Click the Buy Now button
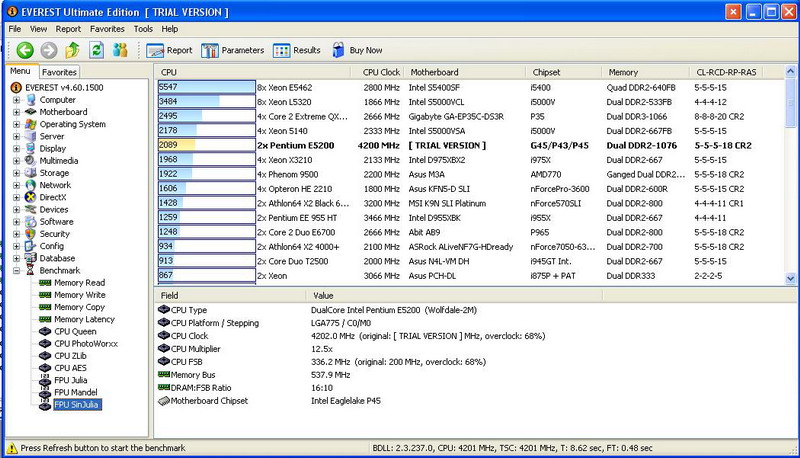 tap(357, 50)
